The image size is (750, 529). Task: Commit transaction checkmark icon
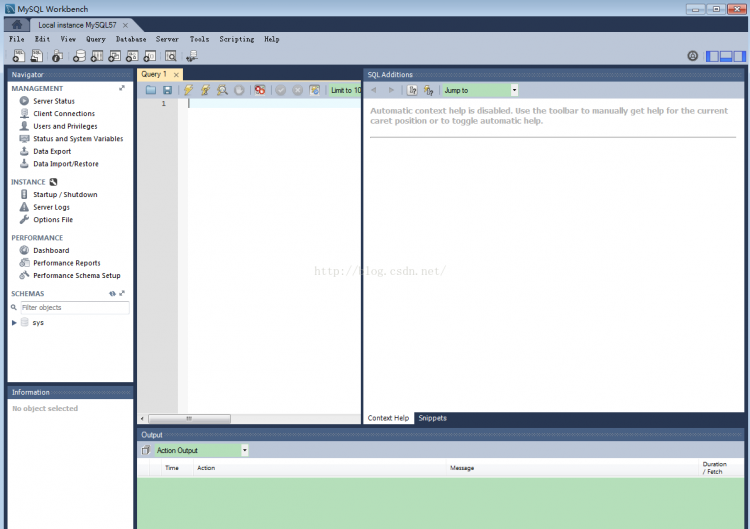[281, 90]
